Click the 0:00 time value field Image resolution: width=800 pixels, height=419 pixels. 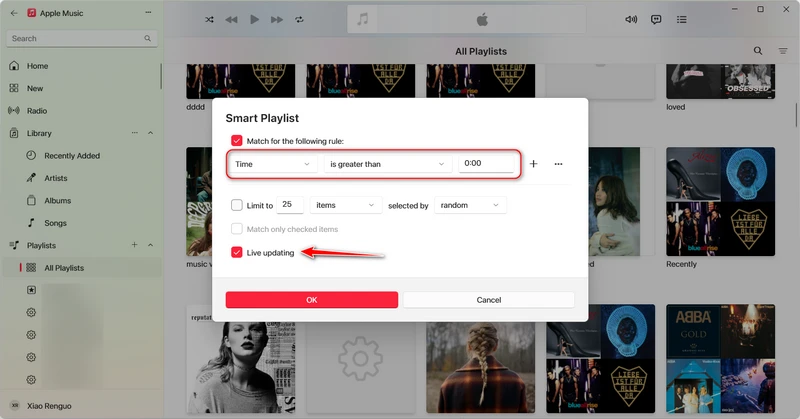pos(486,163)
